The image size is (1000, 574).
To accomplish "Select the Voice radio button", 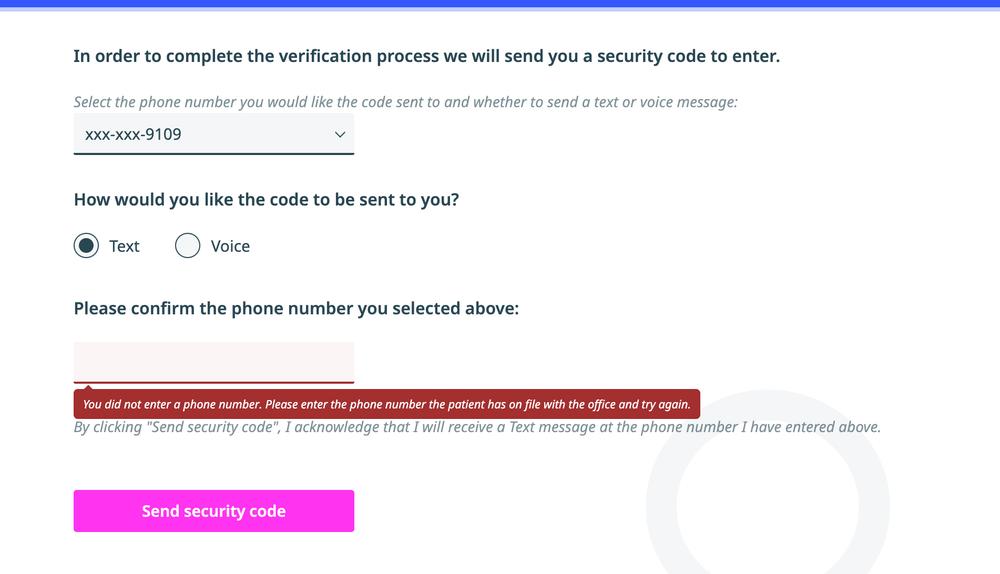I will point(188,246).
